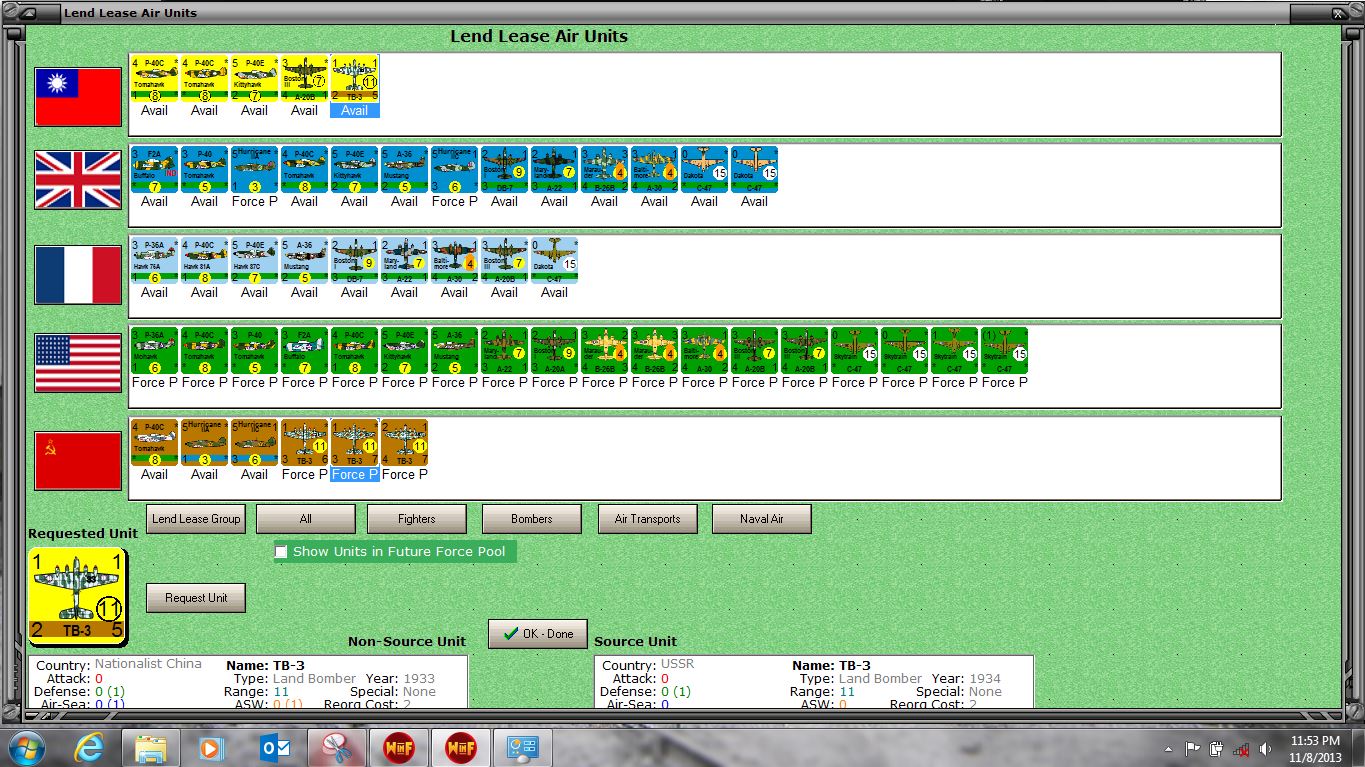Show only Air Transports
Viewport: 1365px width, 767px height.
[x=648, y=519]
